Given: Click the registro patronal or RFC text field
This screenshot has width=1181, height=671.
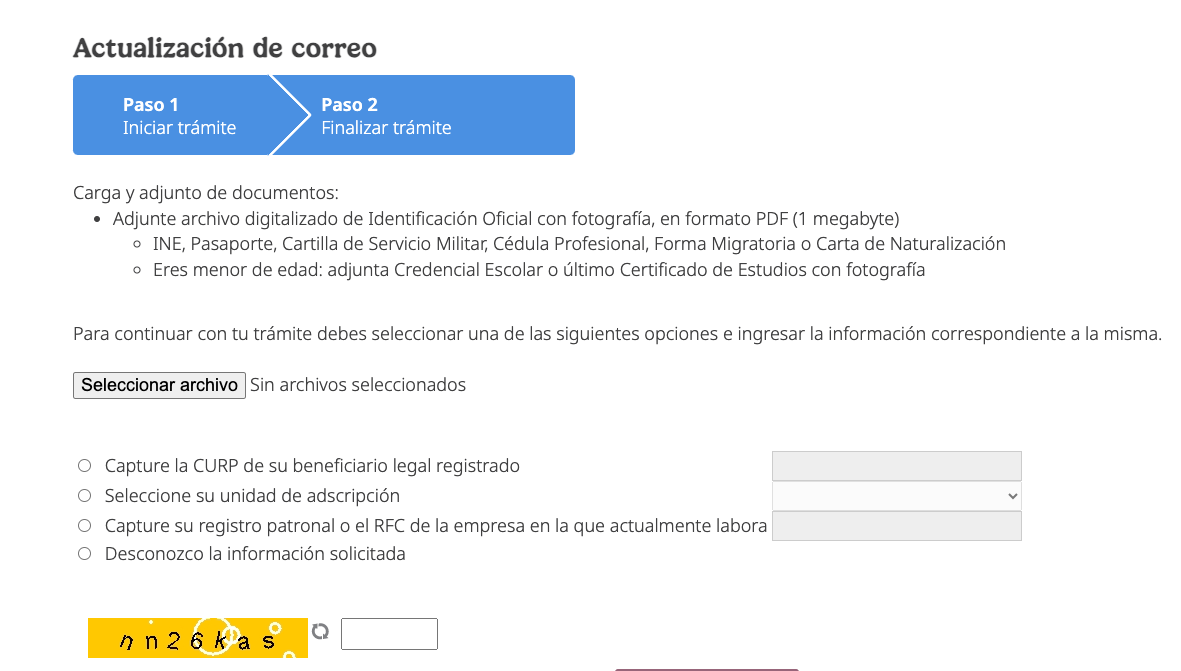Looking at the screenshot, I should (x=896, y=526).
